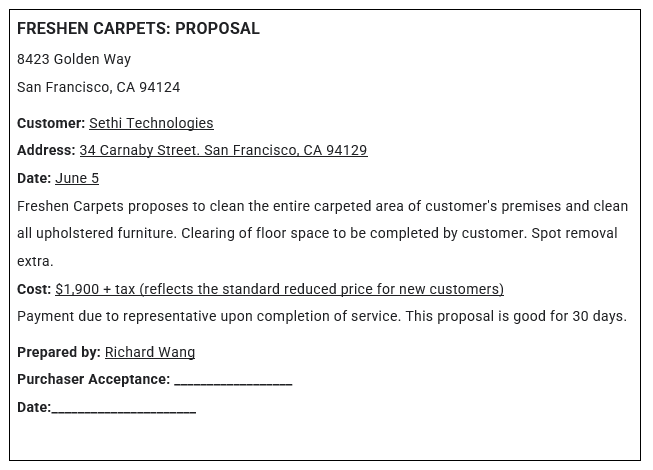Click the San Francisco, CA 94124 line

pyautogui.click(x=99, y=87)
